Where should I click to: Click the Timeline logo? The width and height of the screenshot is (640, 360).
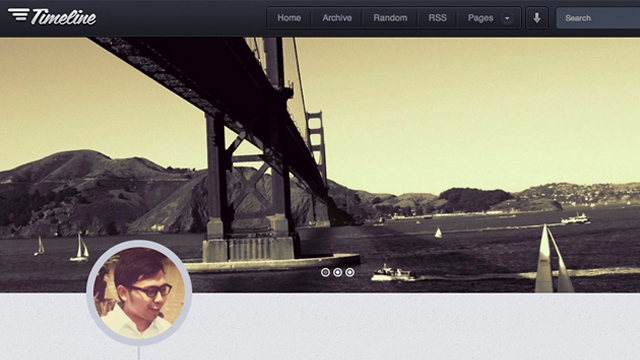coord(52,17)
